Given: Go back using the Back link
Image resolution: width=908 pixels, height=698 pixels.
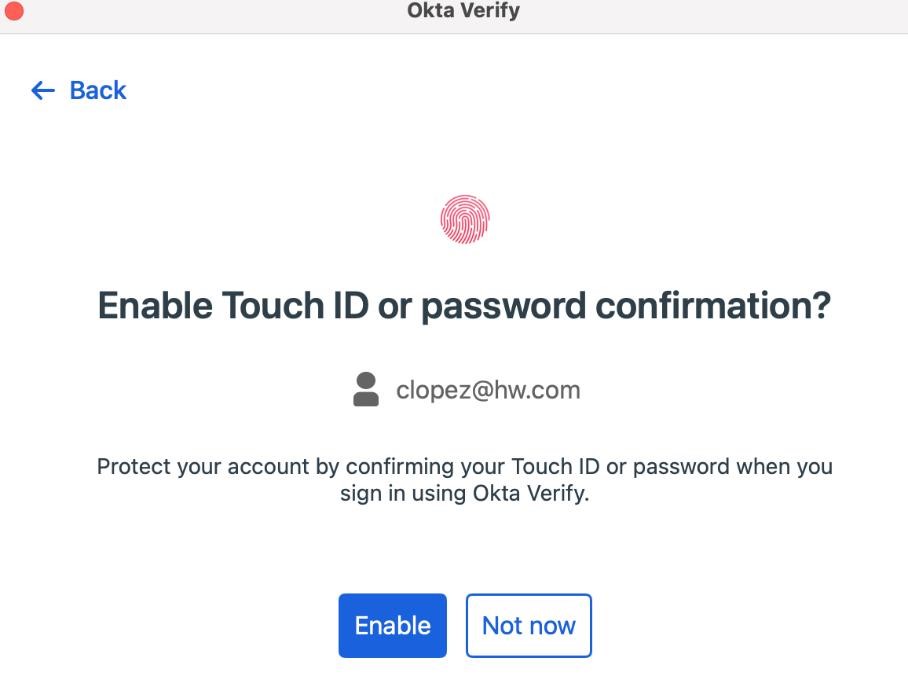Looking at the screenshot, I should (x=97, y=91).
